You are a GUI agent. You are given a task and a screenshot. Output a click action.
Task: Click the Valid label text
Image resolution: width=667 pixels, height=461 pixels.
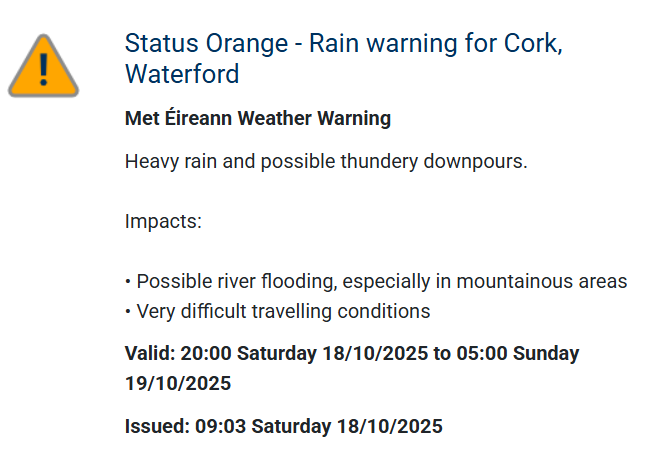[150, 353]
